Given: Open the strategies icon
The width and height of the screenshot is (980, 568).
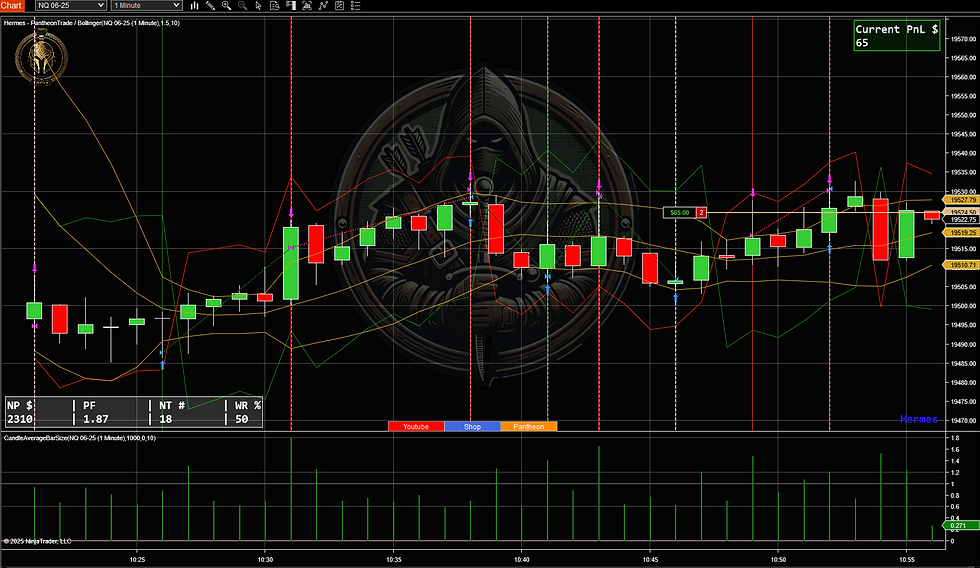Looking at the screenshot, I should pyautogui.click(x=339, y=6).
